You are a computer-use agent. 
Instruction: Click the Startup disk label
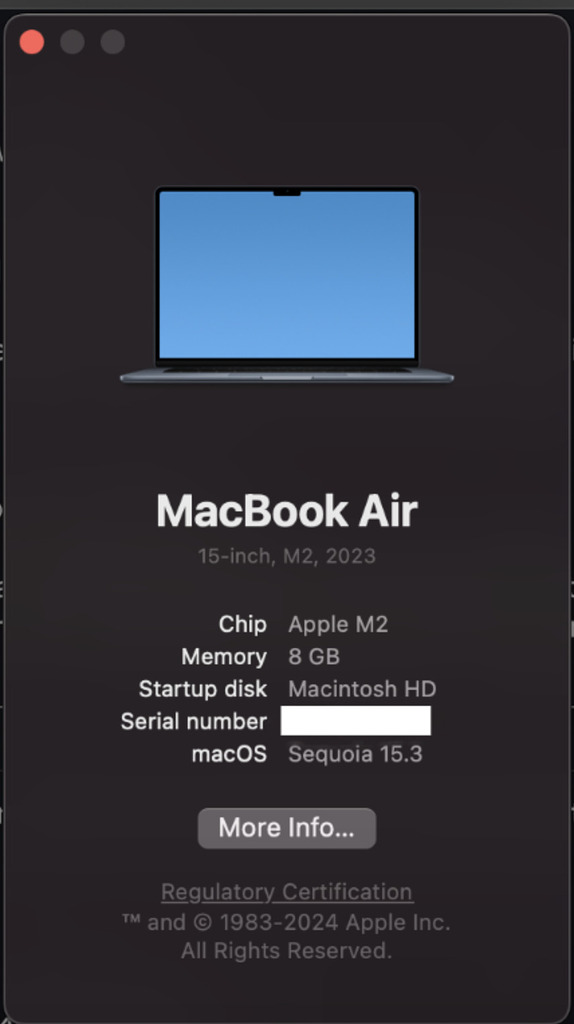[x=203, y=689]
